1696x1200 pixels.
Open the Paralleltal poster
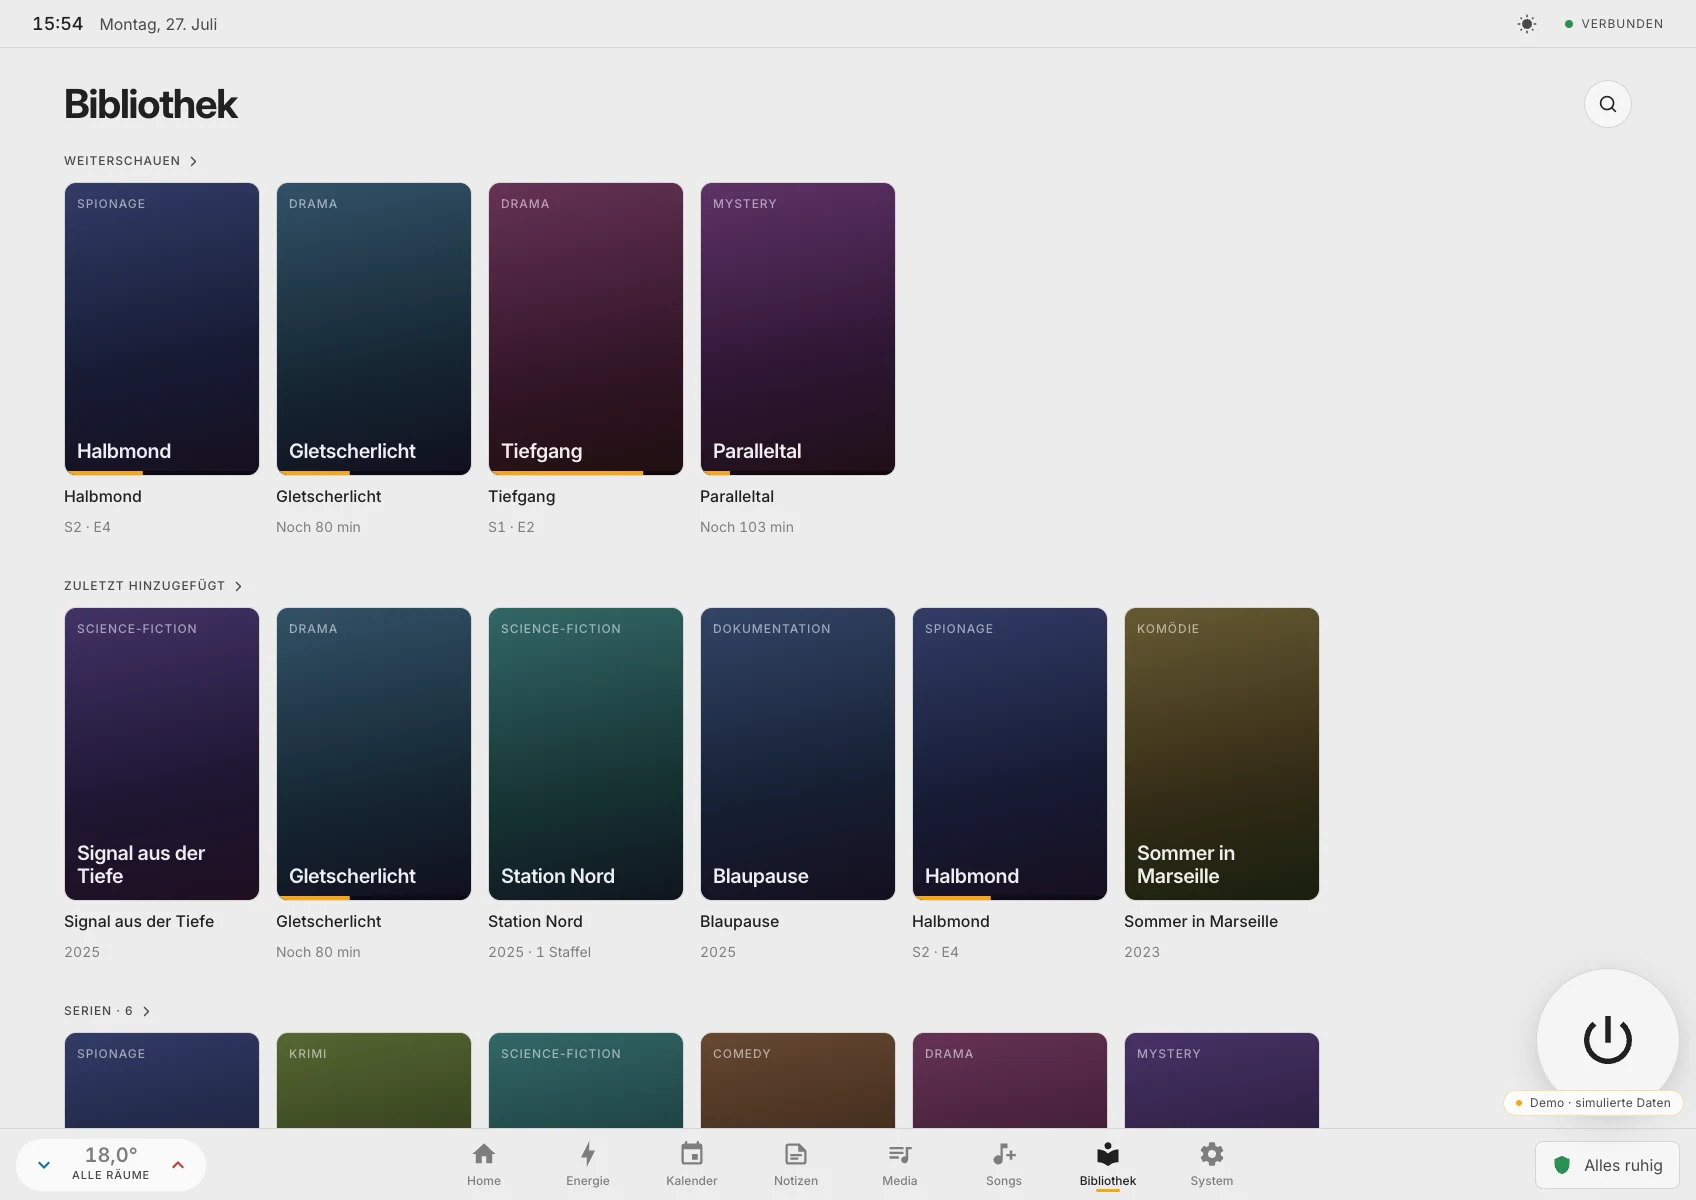click(x=798, y=329)
